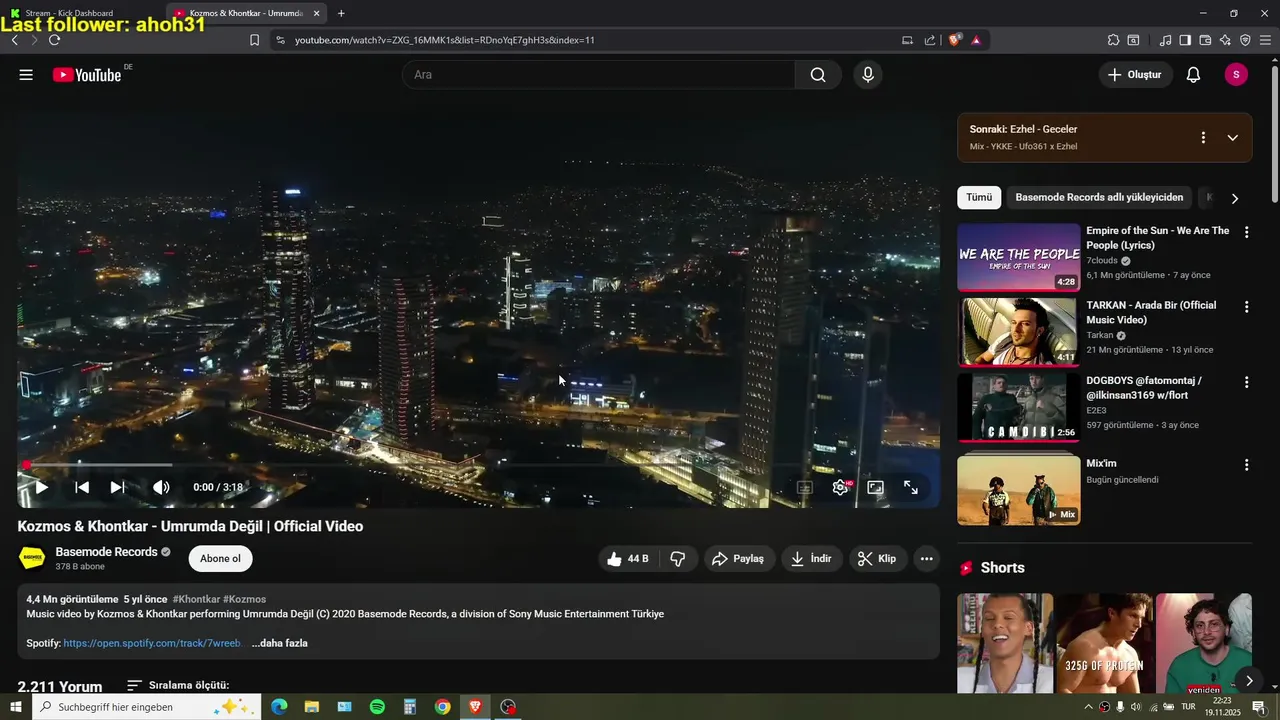This screenshot has height=720, width=1280.
Task: Open the YouTube hamburger guide menu
Action: pos(26,75)
